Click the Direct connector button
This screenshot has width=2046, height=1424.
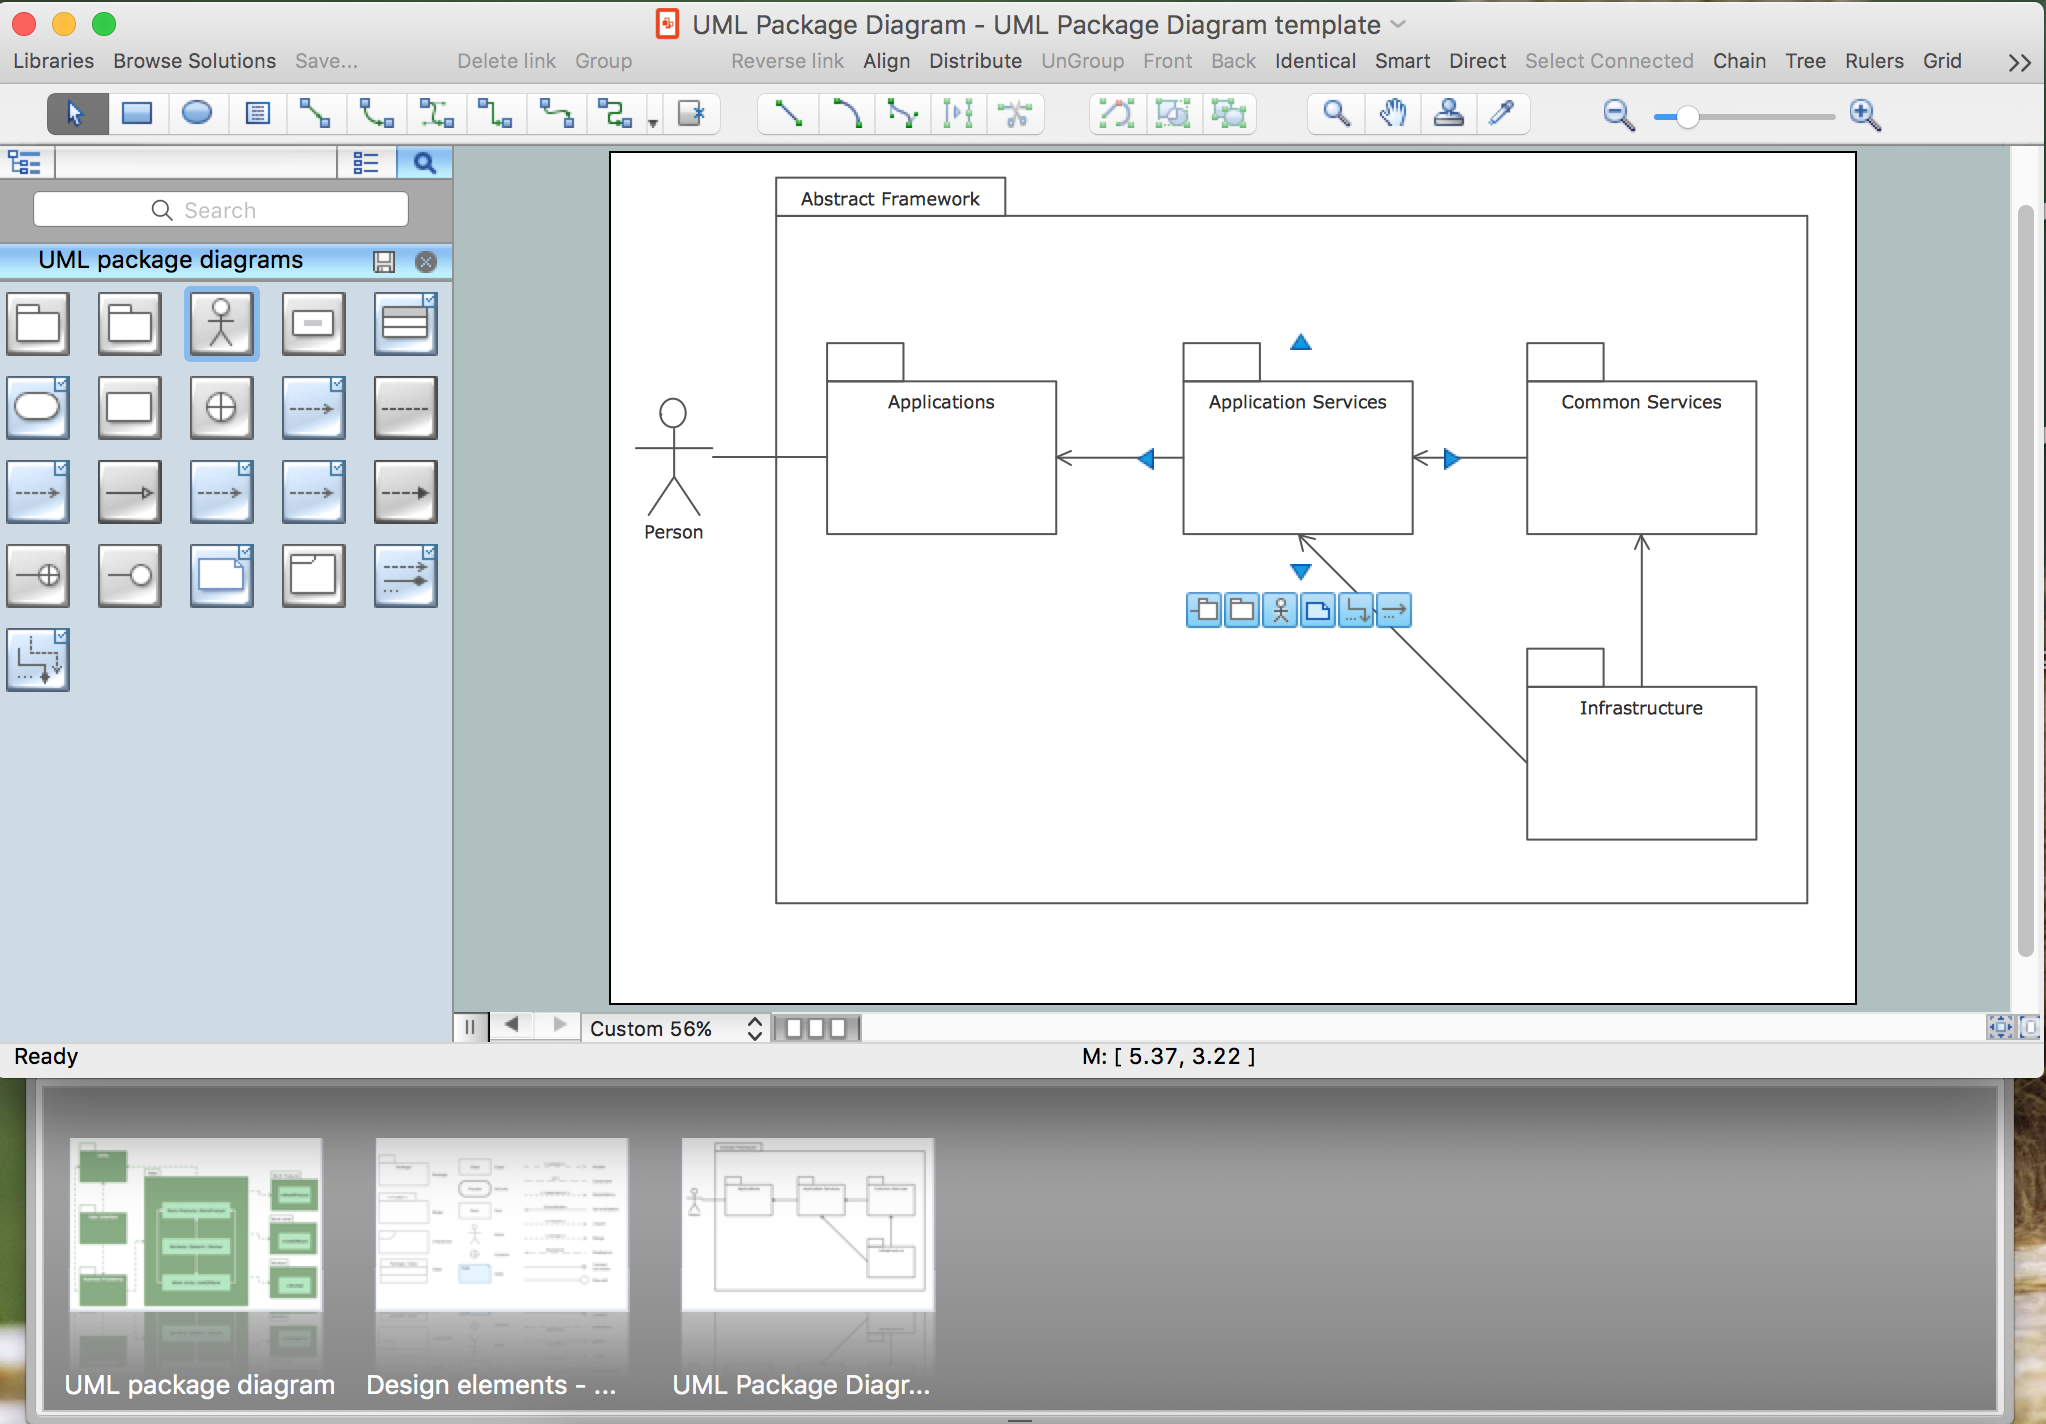tap(1477, 61)
